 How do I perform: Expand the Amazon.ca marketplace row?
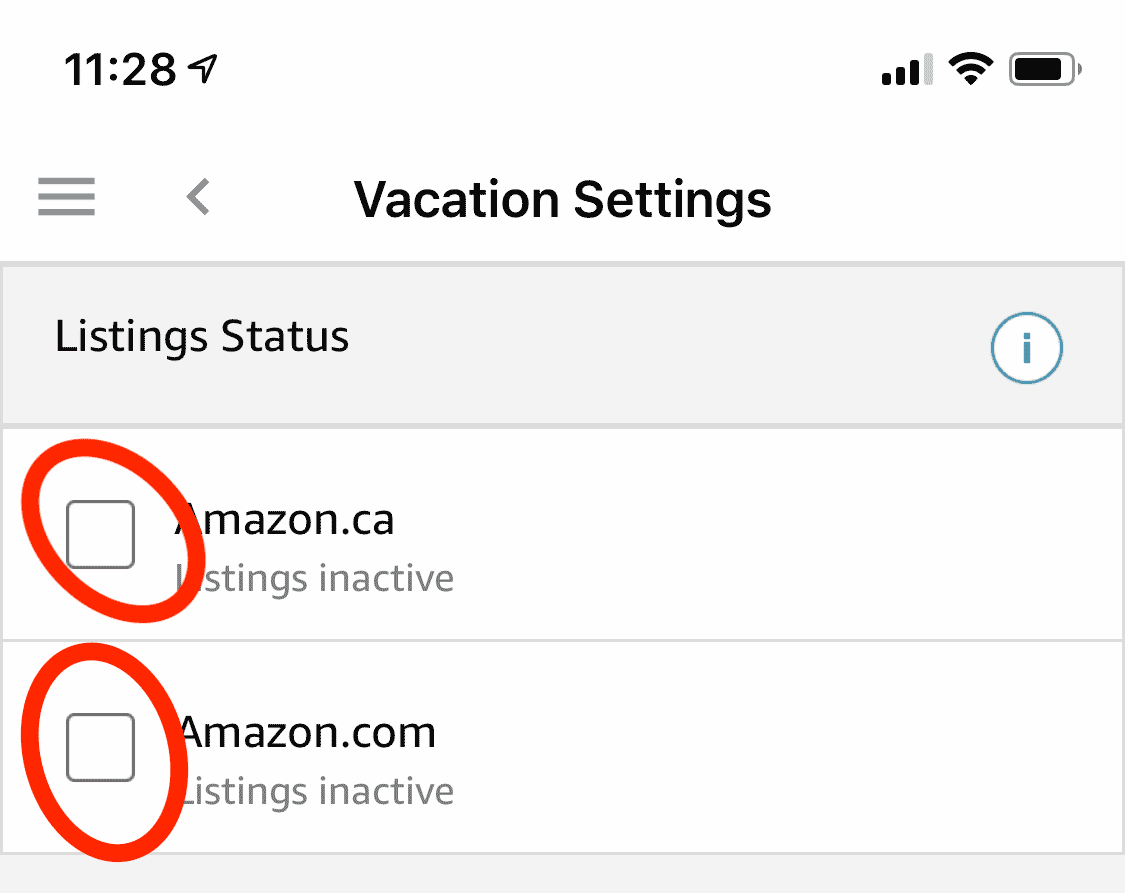[283, 520]
